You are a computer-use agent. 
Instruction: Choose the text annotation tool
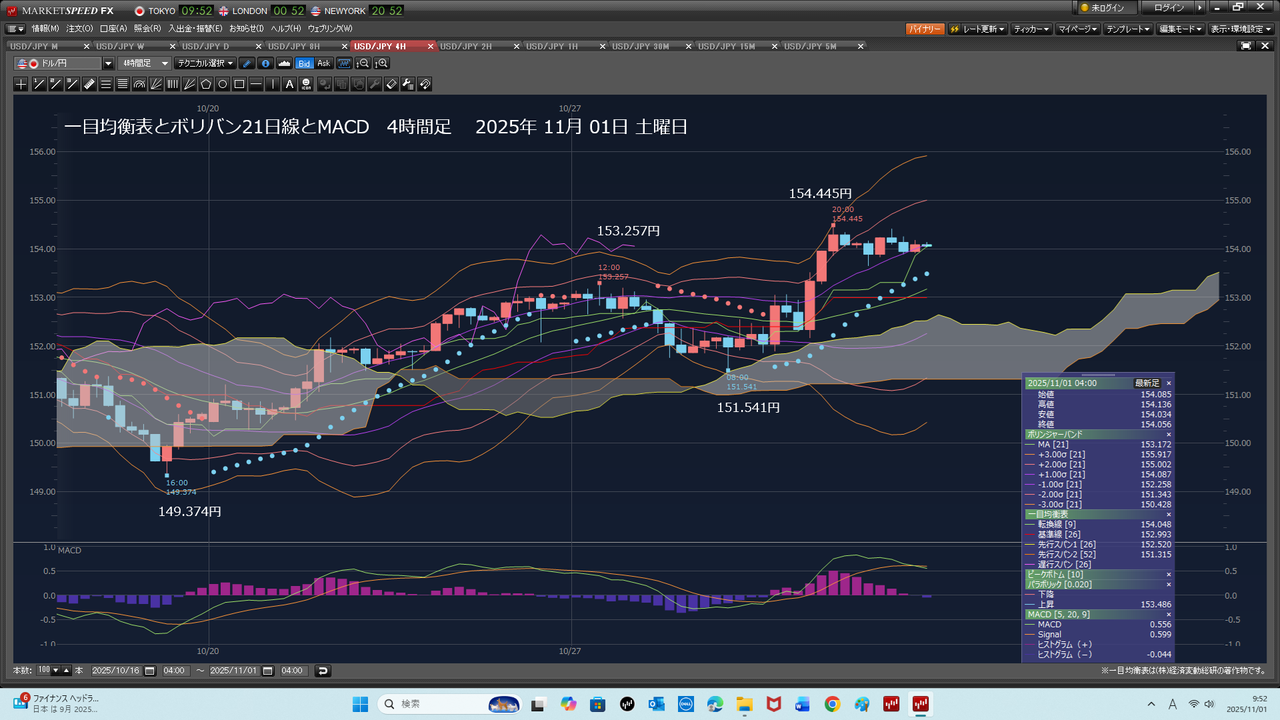coord(290,84)
